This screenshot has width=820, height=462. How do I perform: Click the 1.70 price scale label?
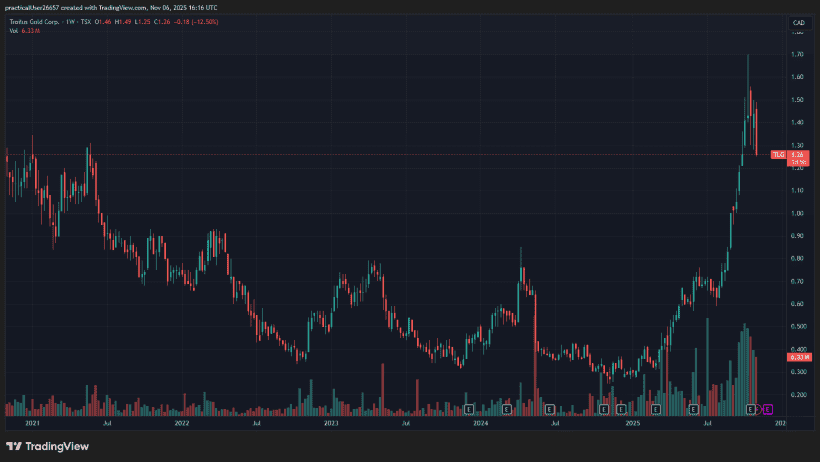tap(798, 55)
